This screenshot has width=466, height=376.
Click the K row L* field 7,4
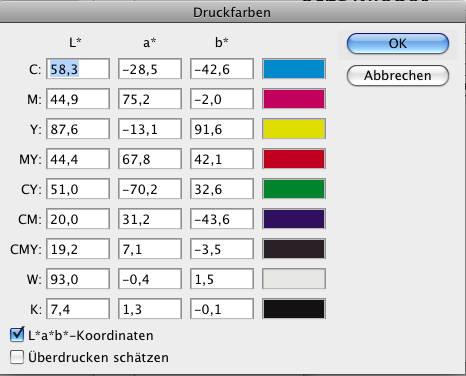coord(78,309)
